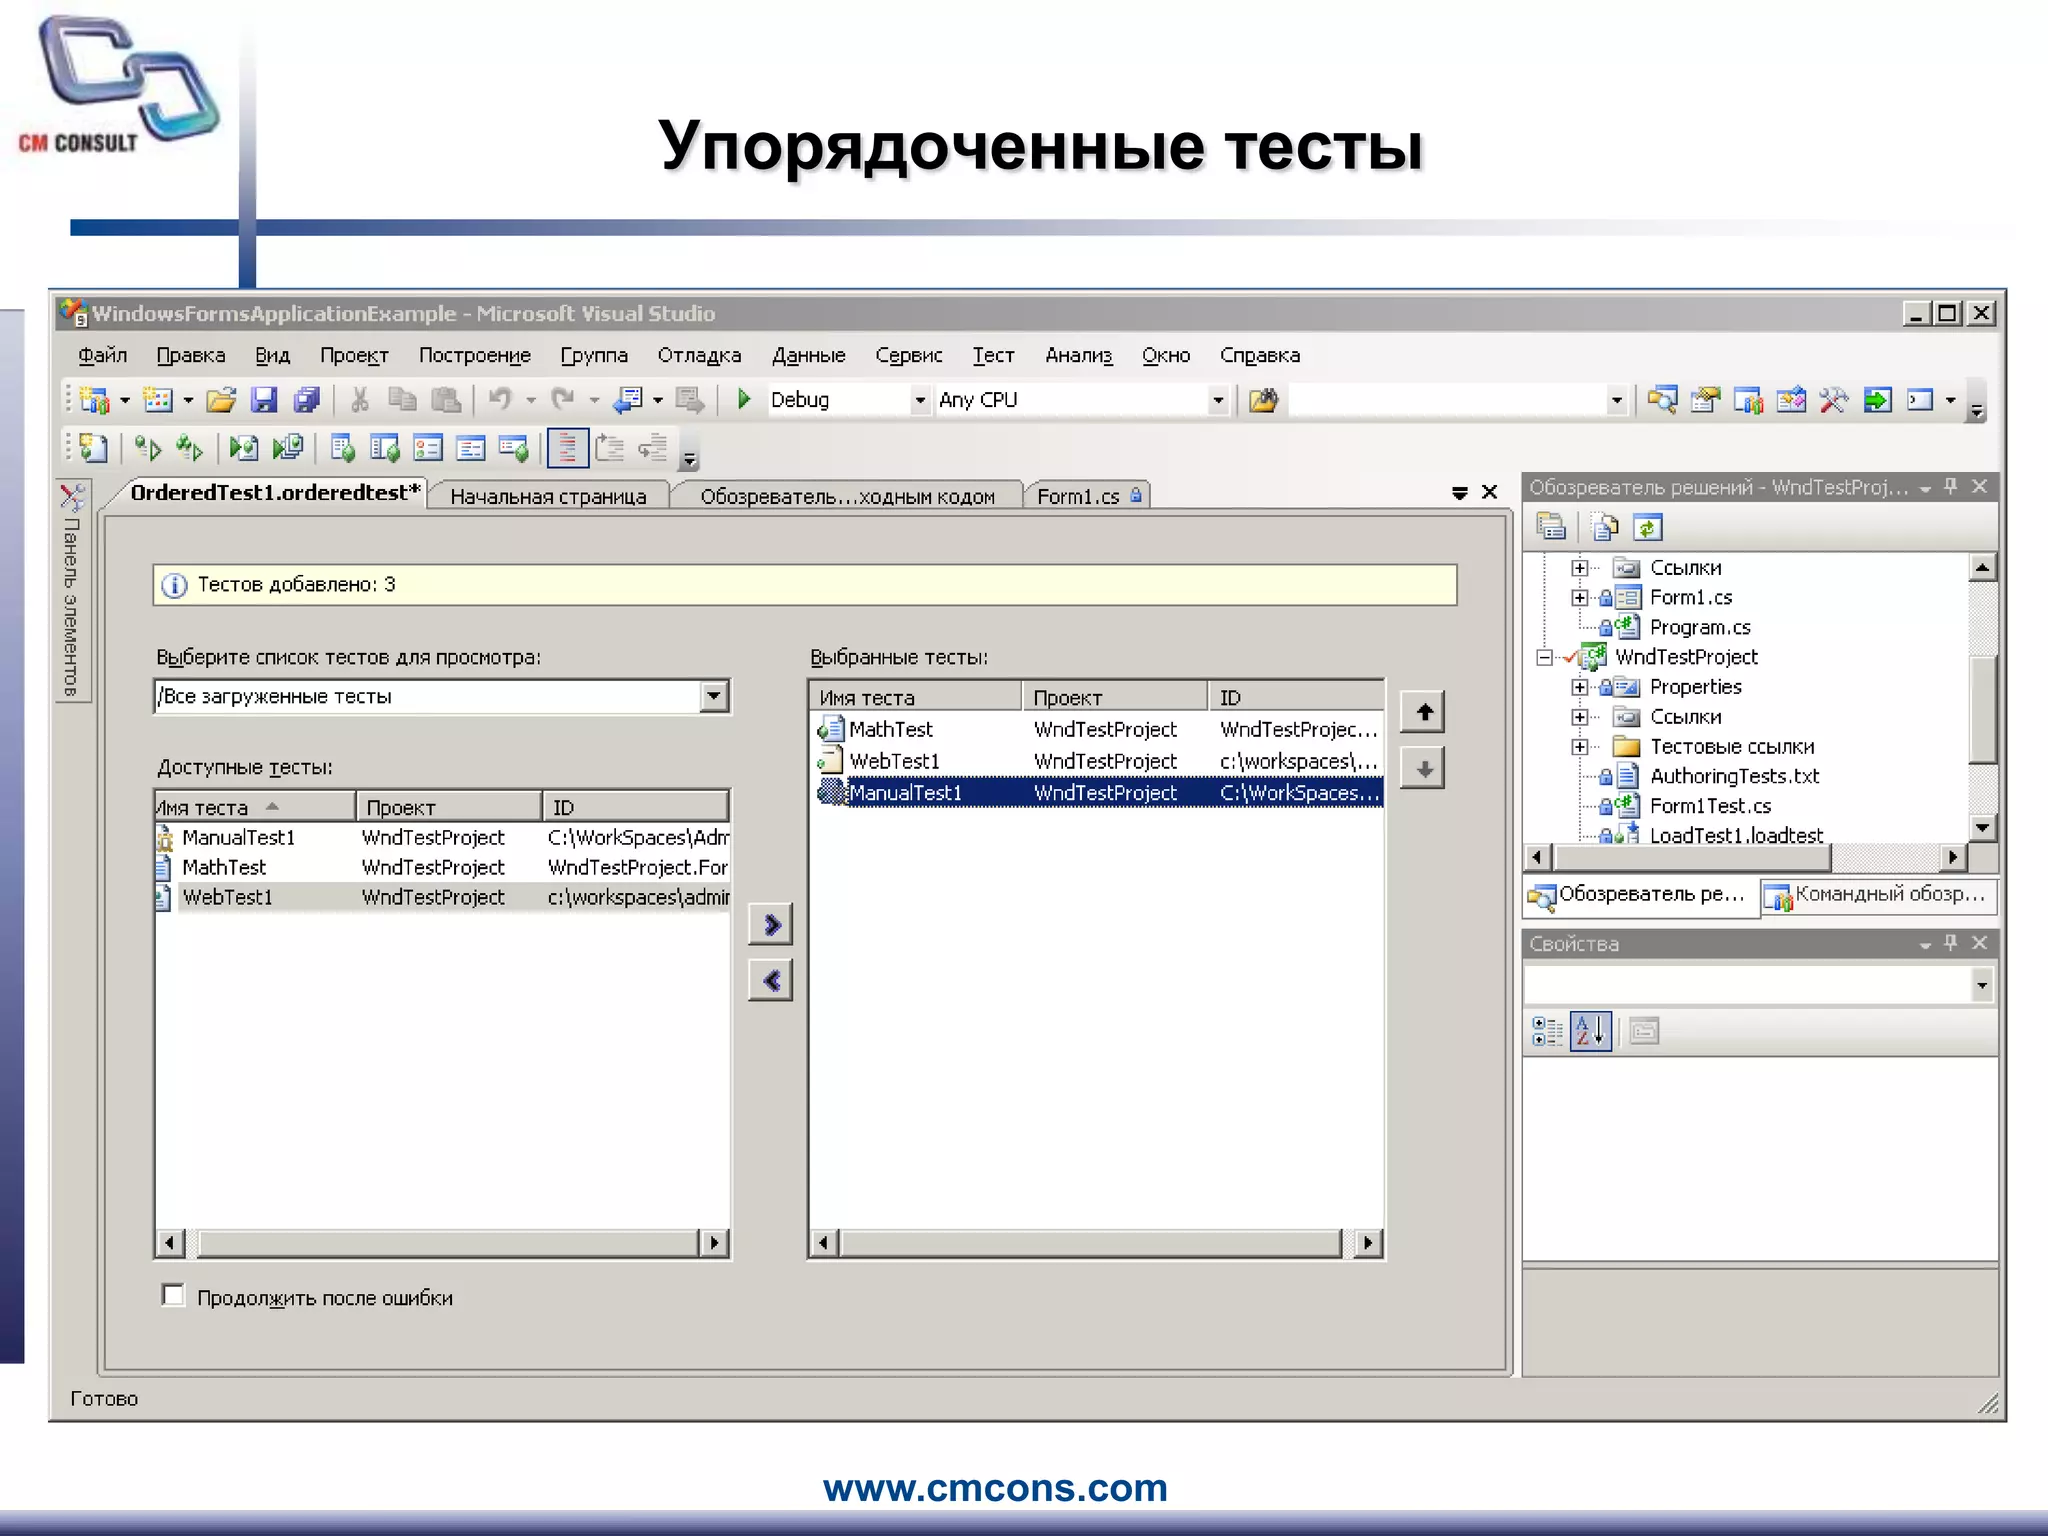The height and width of the screenshot is (1536, 2048).
Task: Switch to Обозреватель ре... panel tab
Action: point(1640,895)
